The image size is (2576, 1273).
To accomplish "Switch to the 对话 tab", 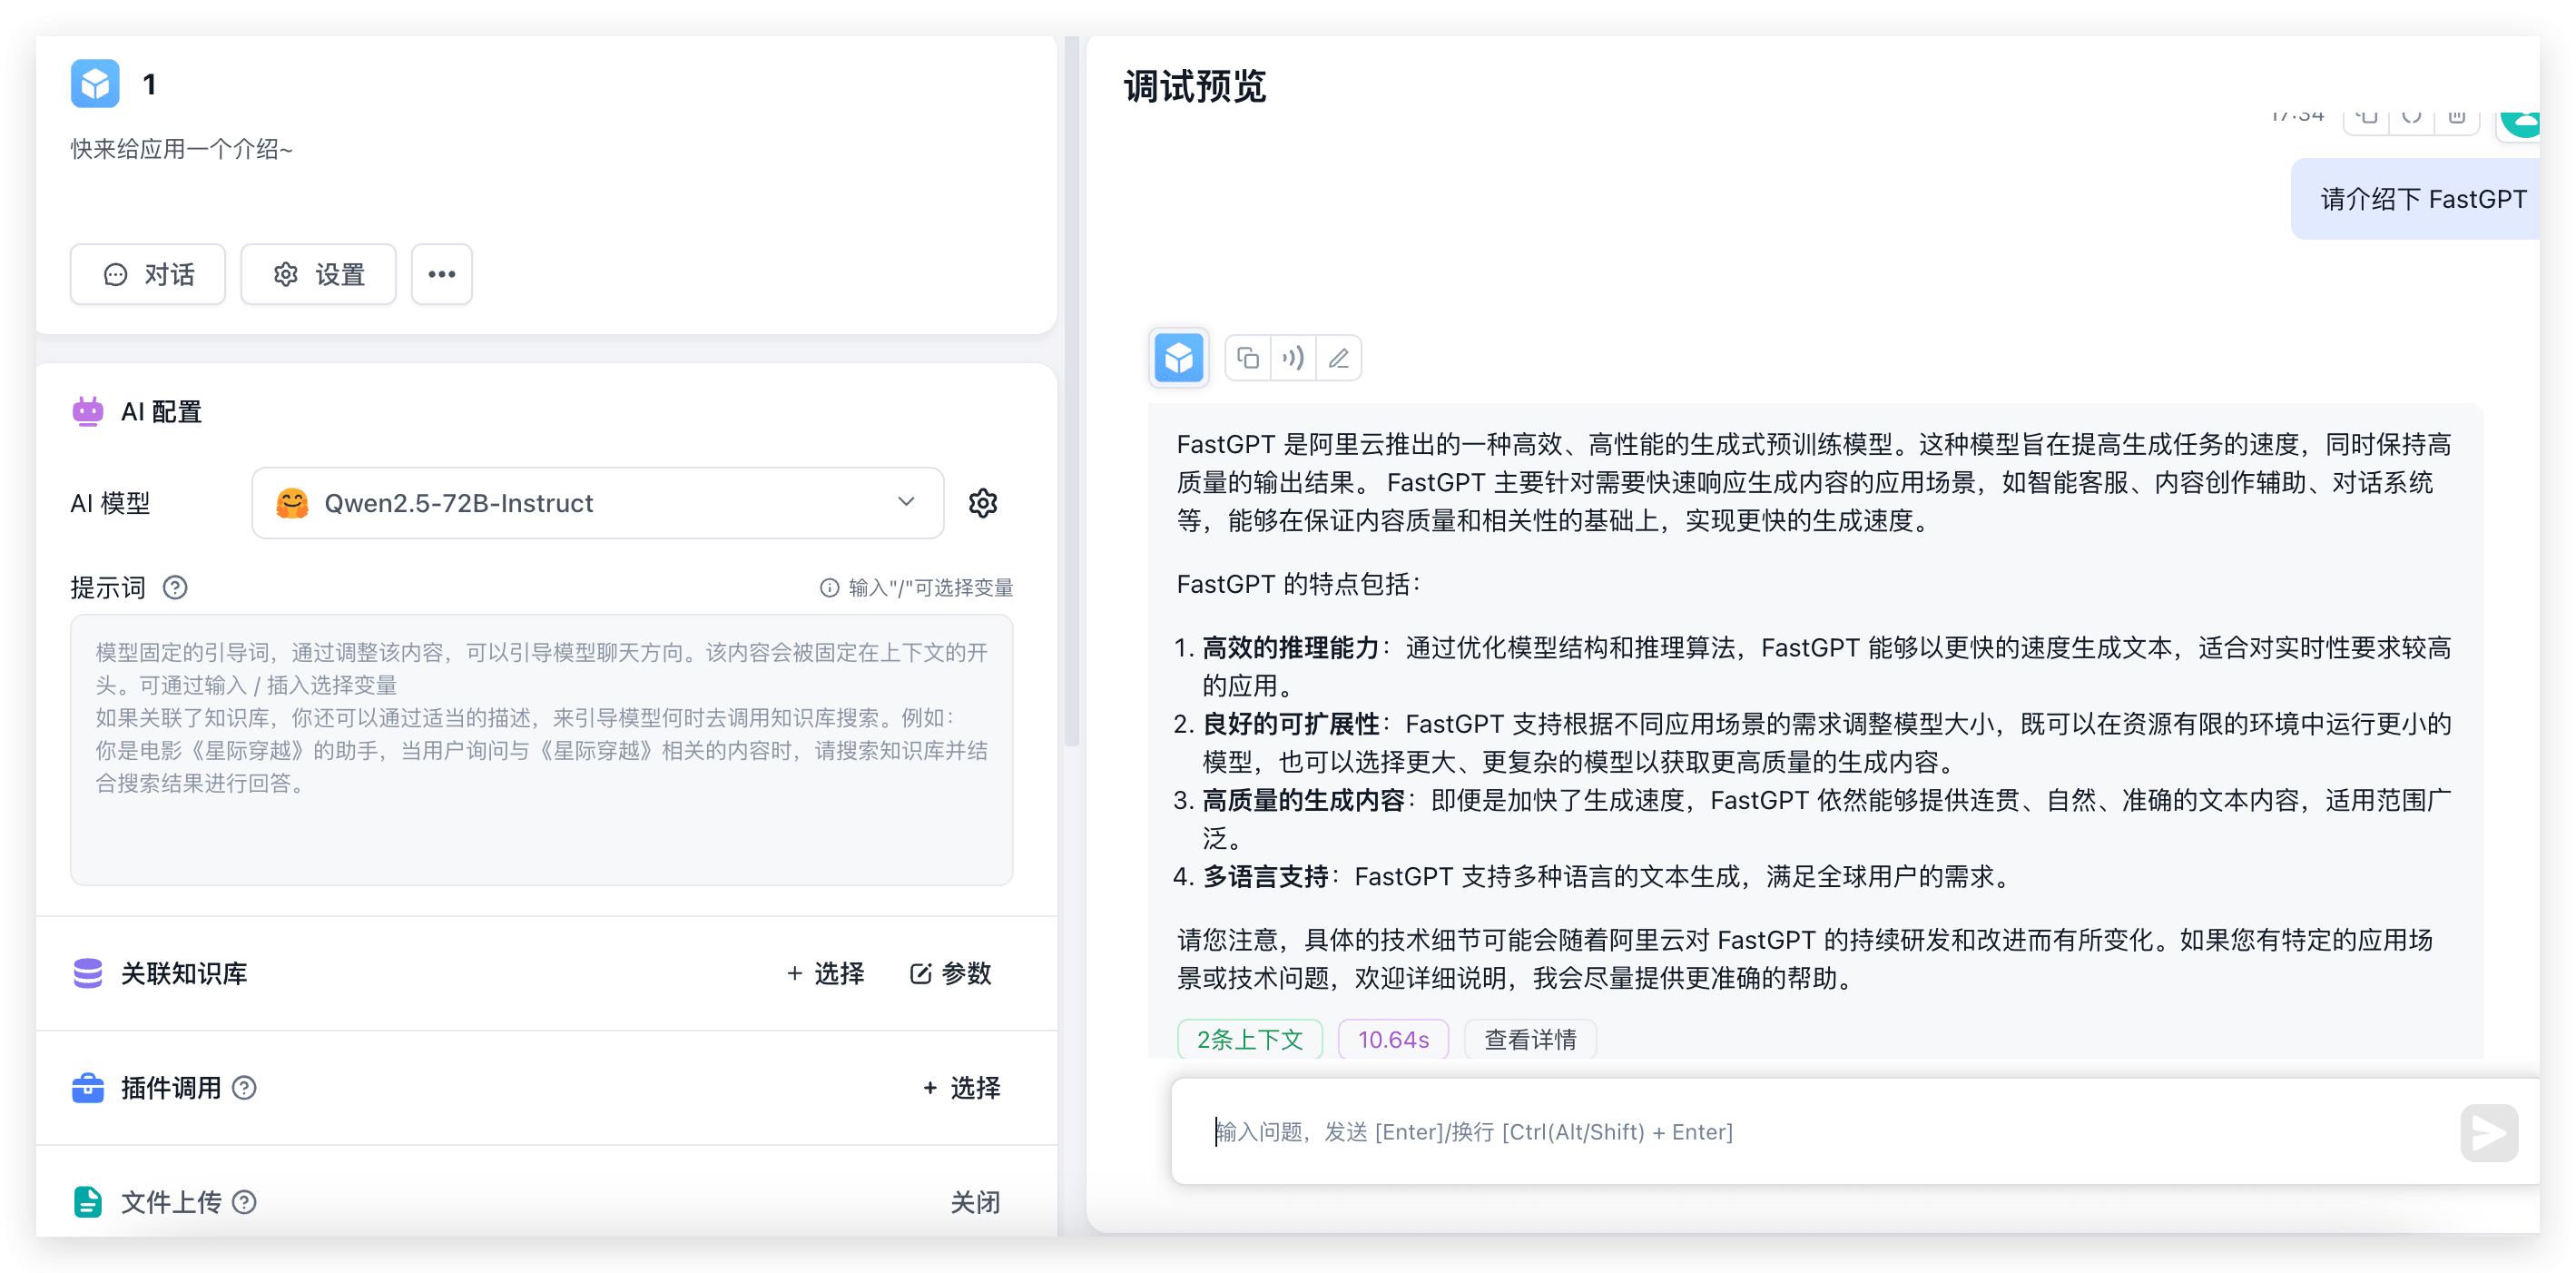I will [148, 274].
